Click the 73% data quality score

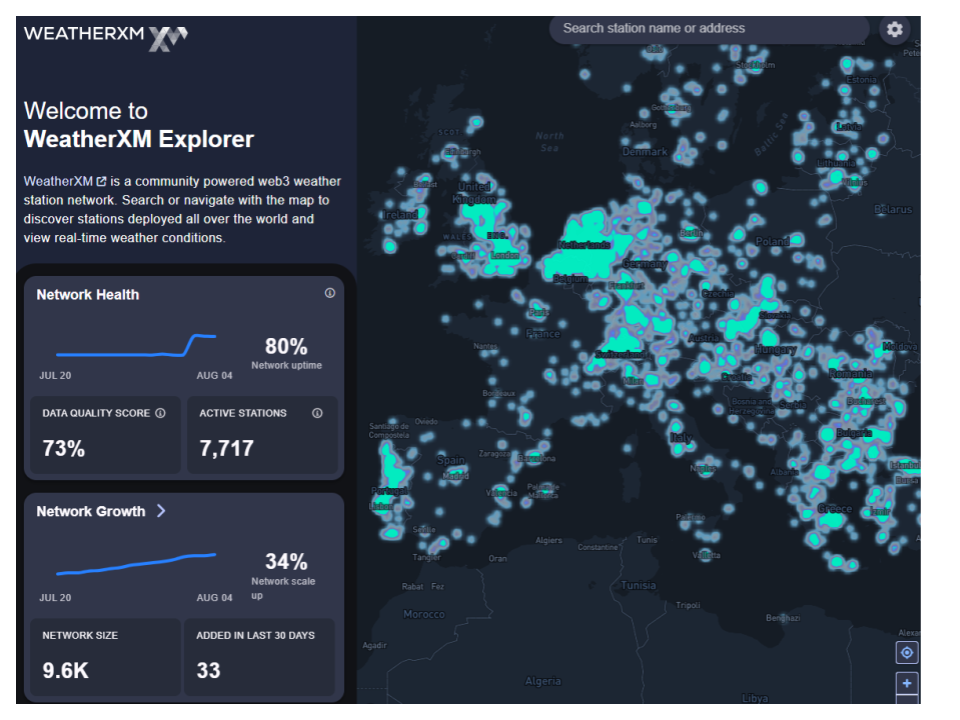point(64,449)
